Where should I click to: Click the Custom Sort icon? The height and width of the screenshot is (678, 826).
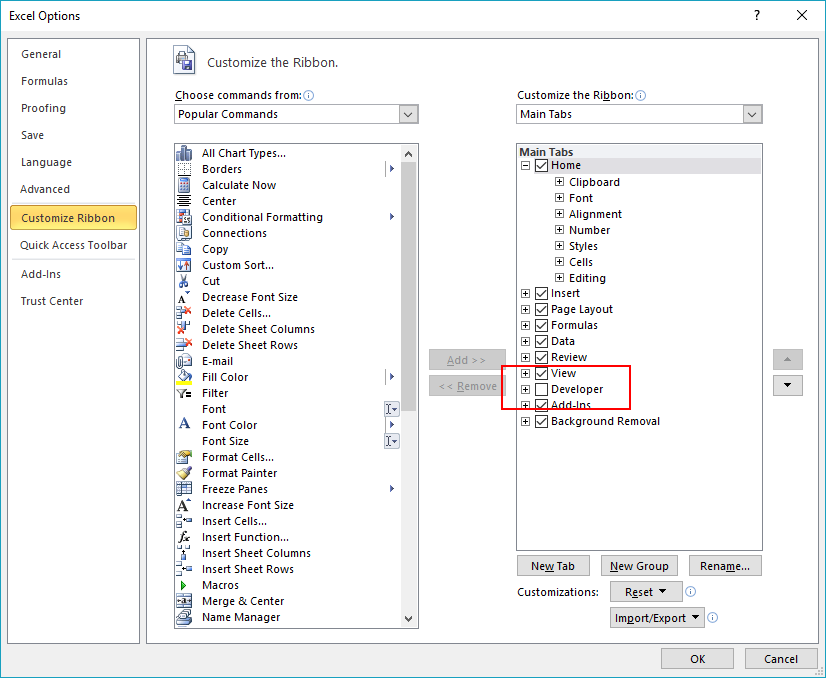184,265
